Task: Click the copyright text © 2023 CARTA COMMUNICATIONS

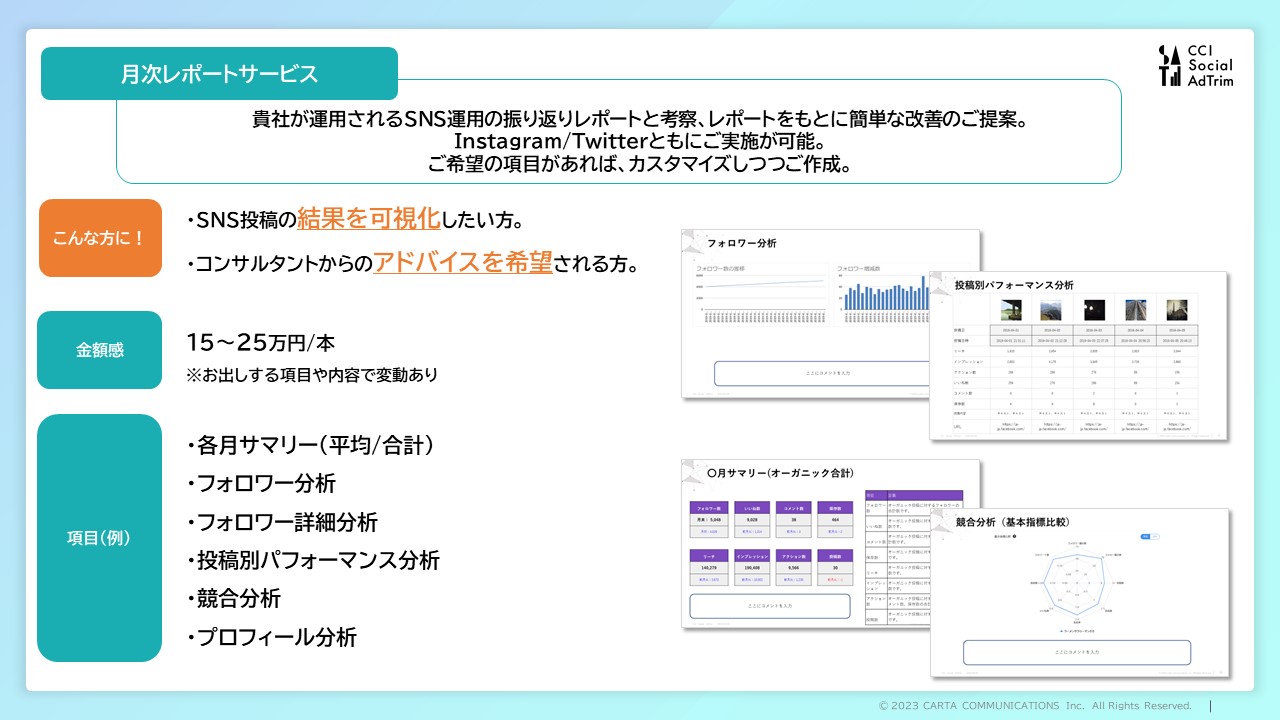Action: 1035,705
